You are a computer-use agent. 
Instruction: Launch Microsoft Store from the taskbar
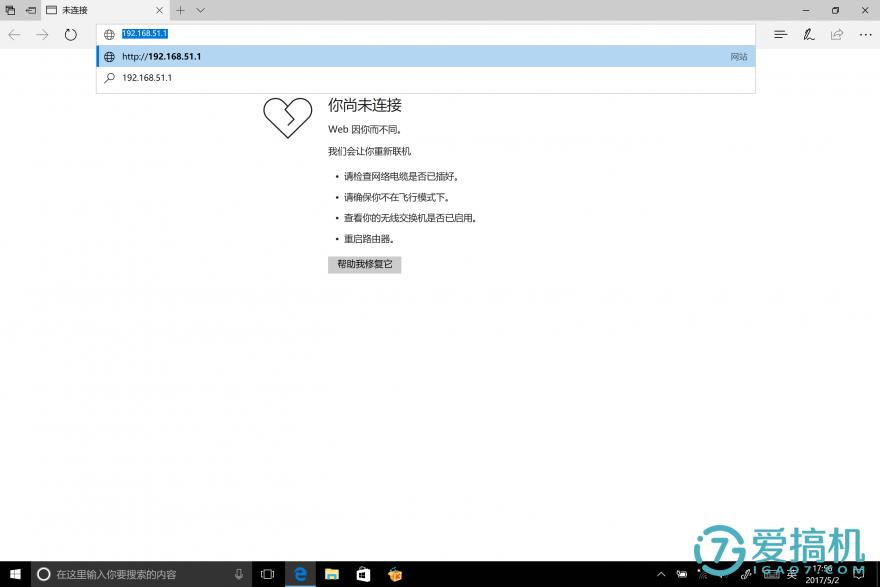(361, 574)
